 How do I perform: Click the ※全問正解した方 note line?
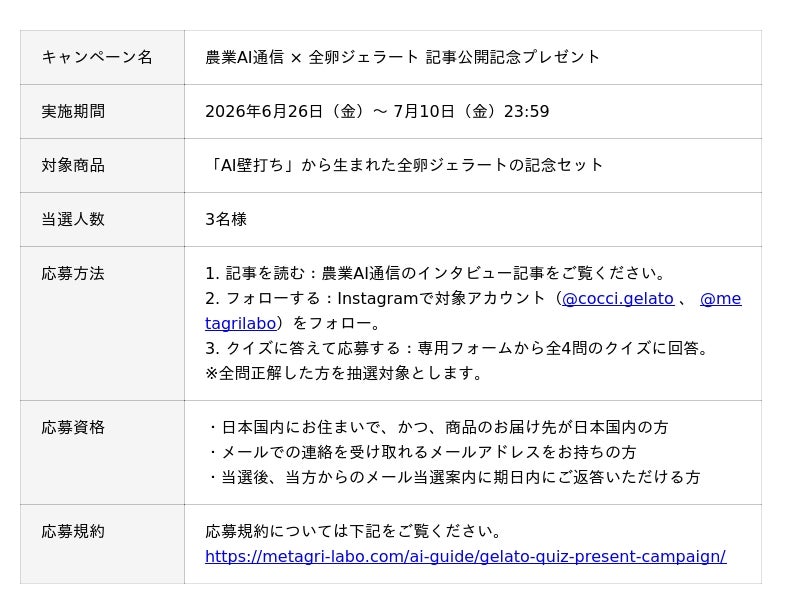[x=343, y=373]
